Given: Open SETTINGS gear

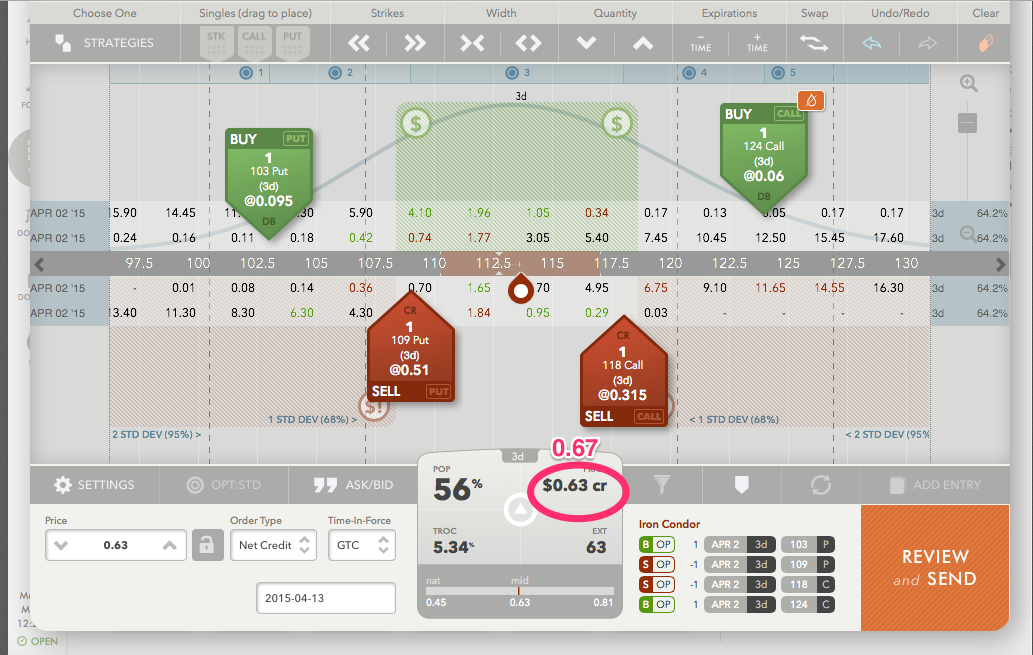Looking at the screenshot, I should [x=94, y=485].
